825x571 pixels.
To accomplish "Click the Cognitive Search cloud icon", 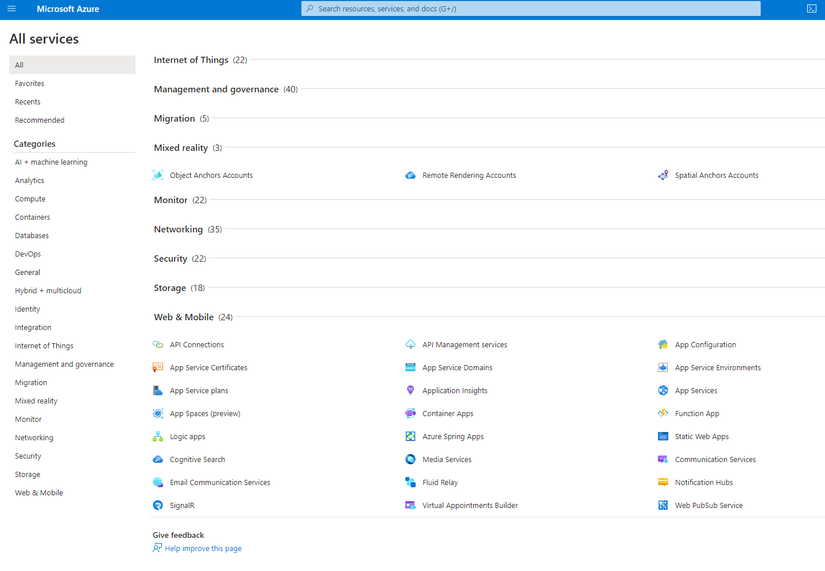I will (158, 459).
